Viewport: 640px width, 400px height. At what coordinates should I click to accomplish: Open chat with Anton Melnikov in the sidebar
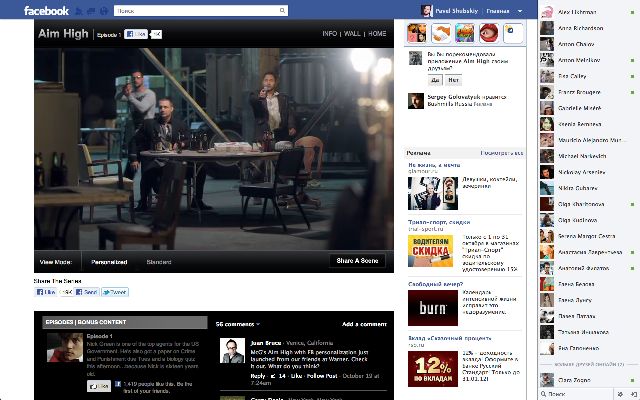pos(588,60)
